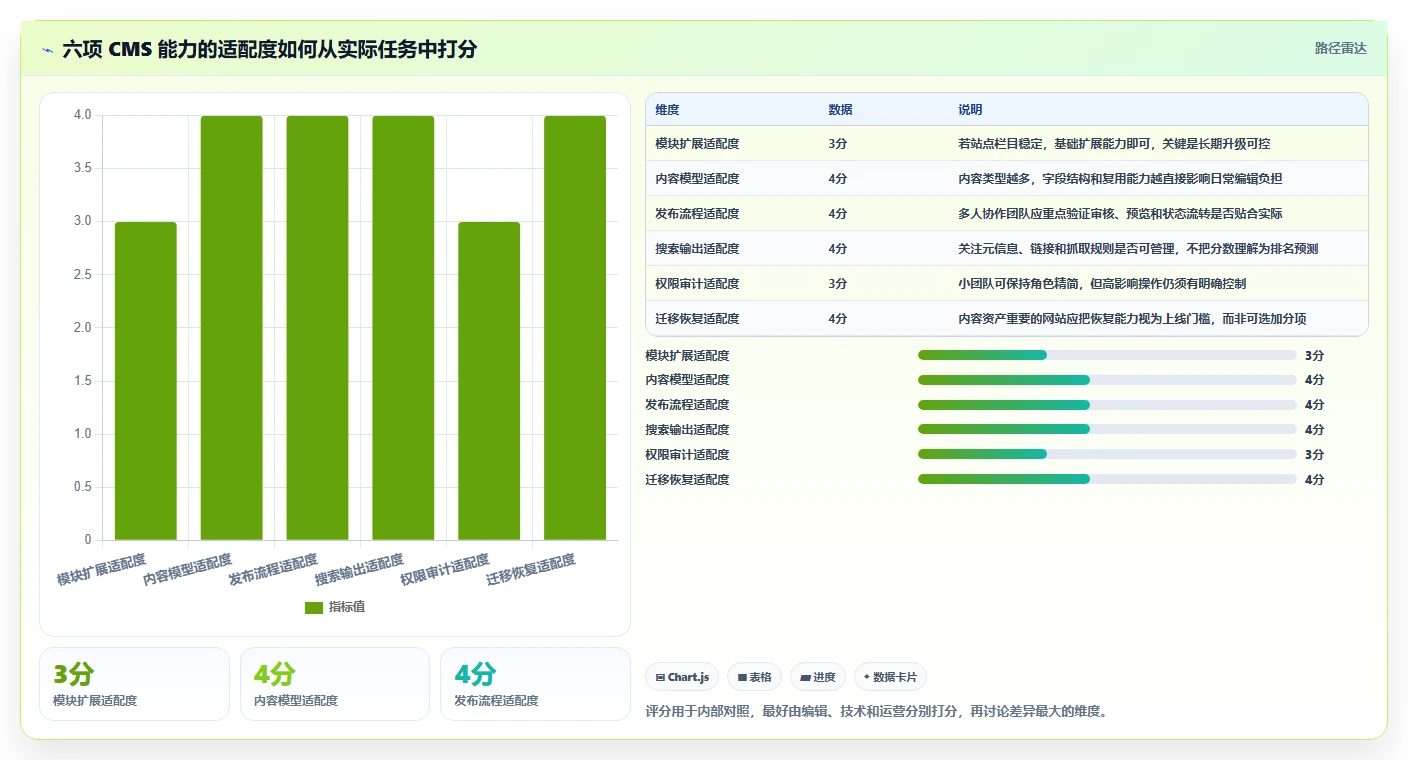Click the description starting 关注元信息
The width and height of the screenshot is (1408, 760).
[x=1138, y=249]
